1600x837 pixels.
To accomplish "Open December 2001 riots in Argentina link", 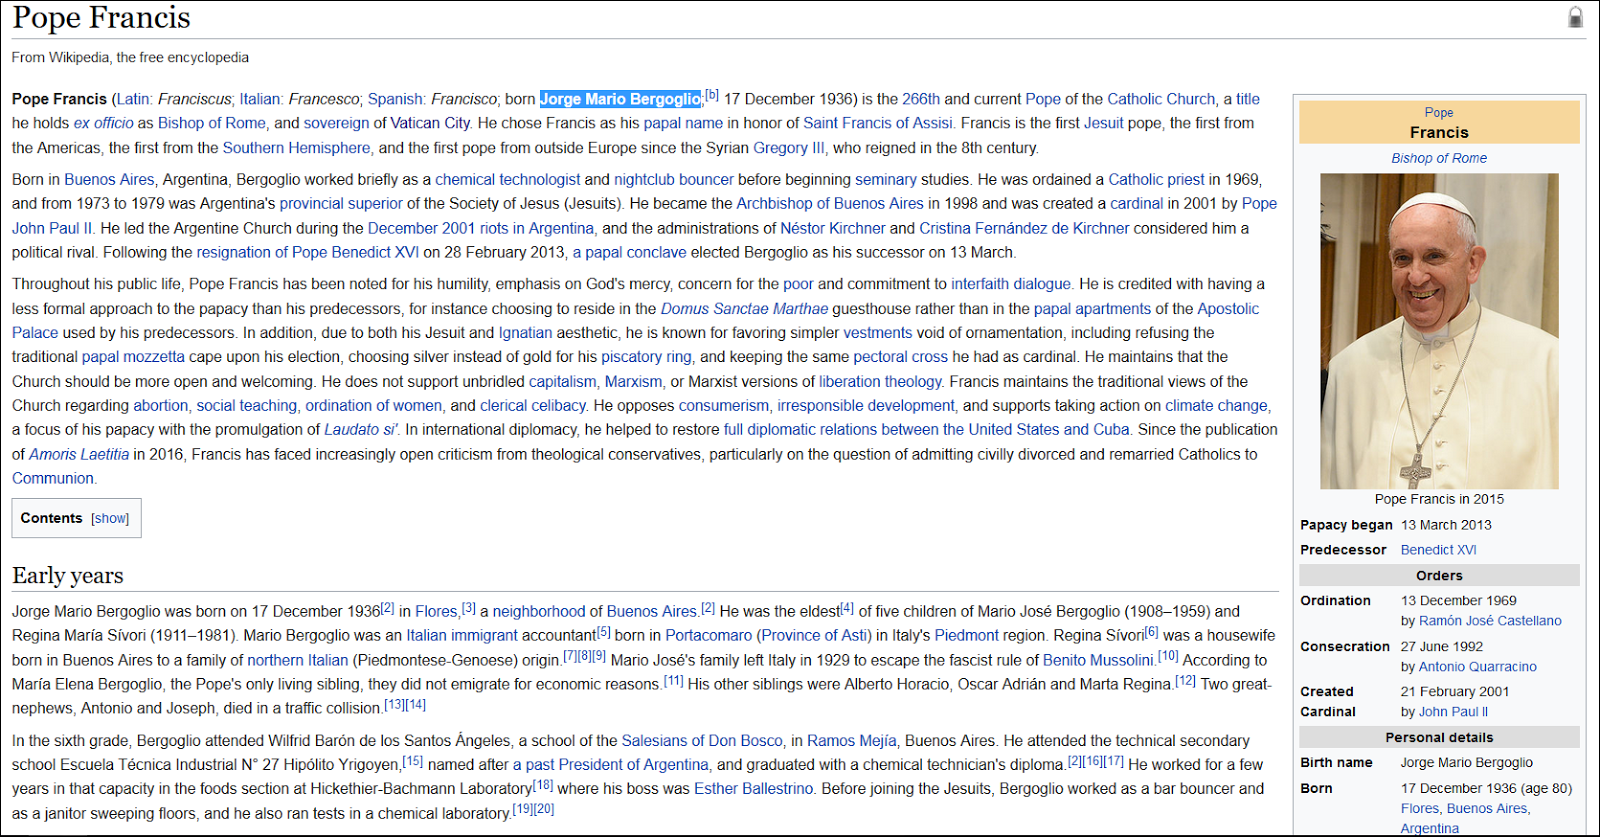I will coord(481,228).
